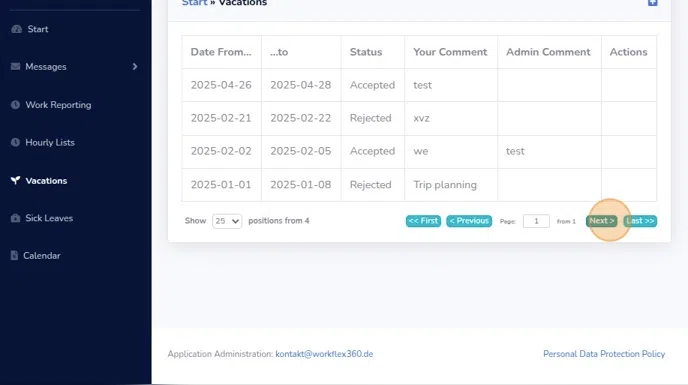Click the 2025-04-26 date cell
This screenshot has height=385, width=688.
[221, 85]
